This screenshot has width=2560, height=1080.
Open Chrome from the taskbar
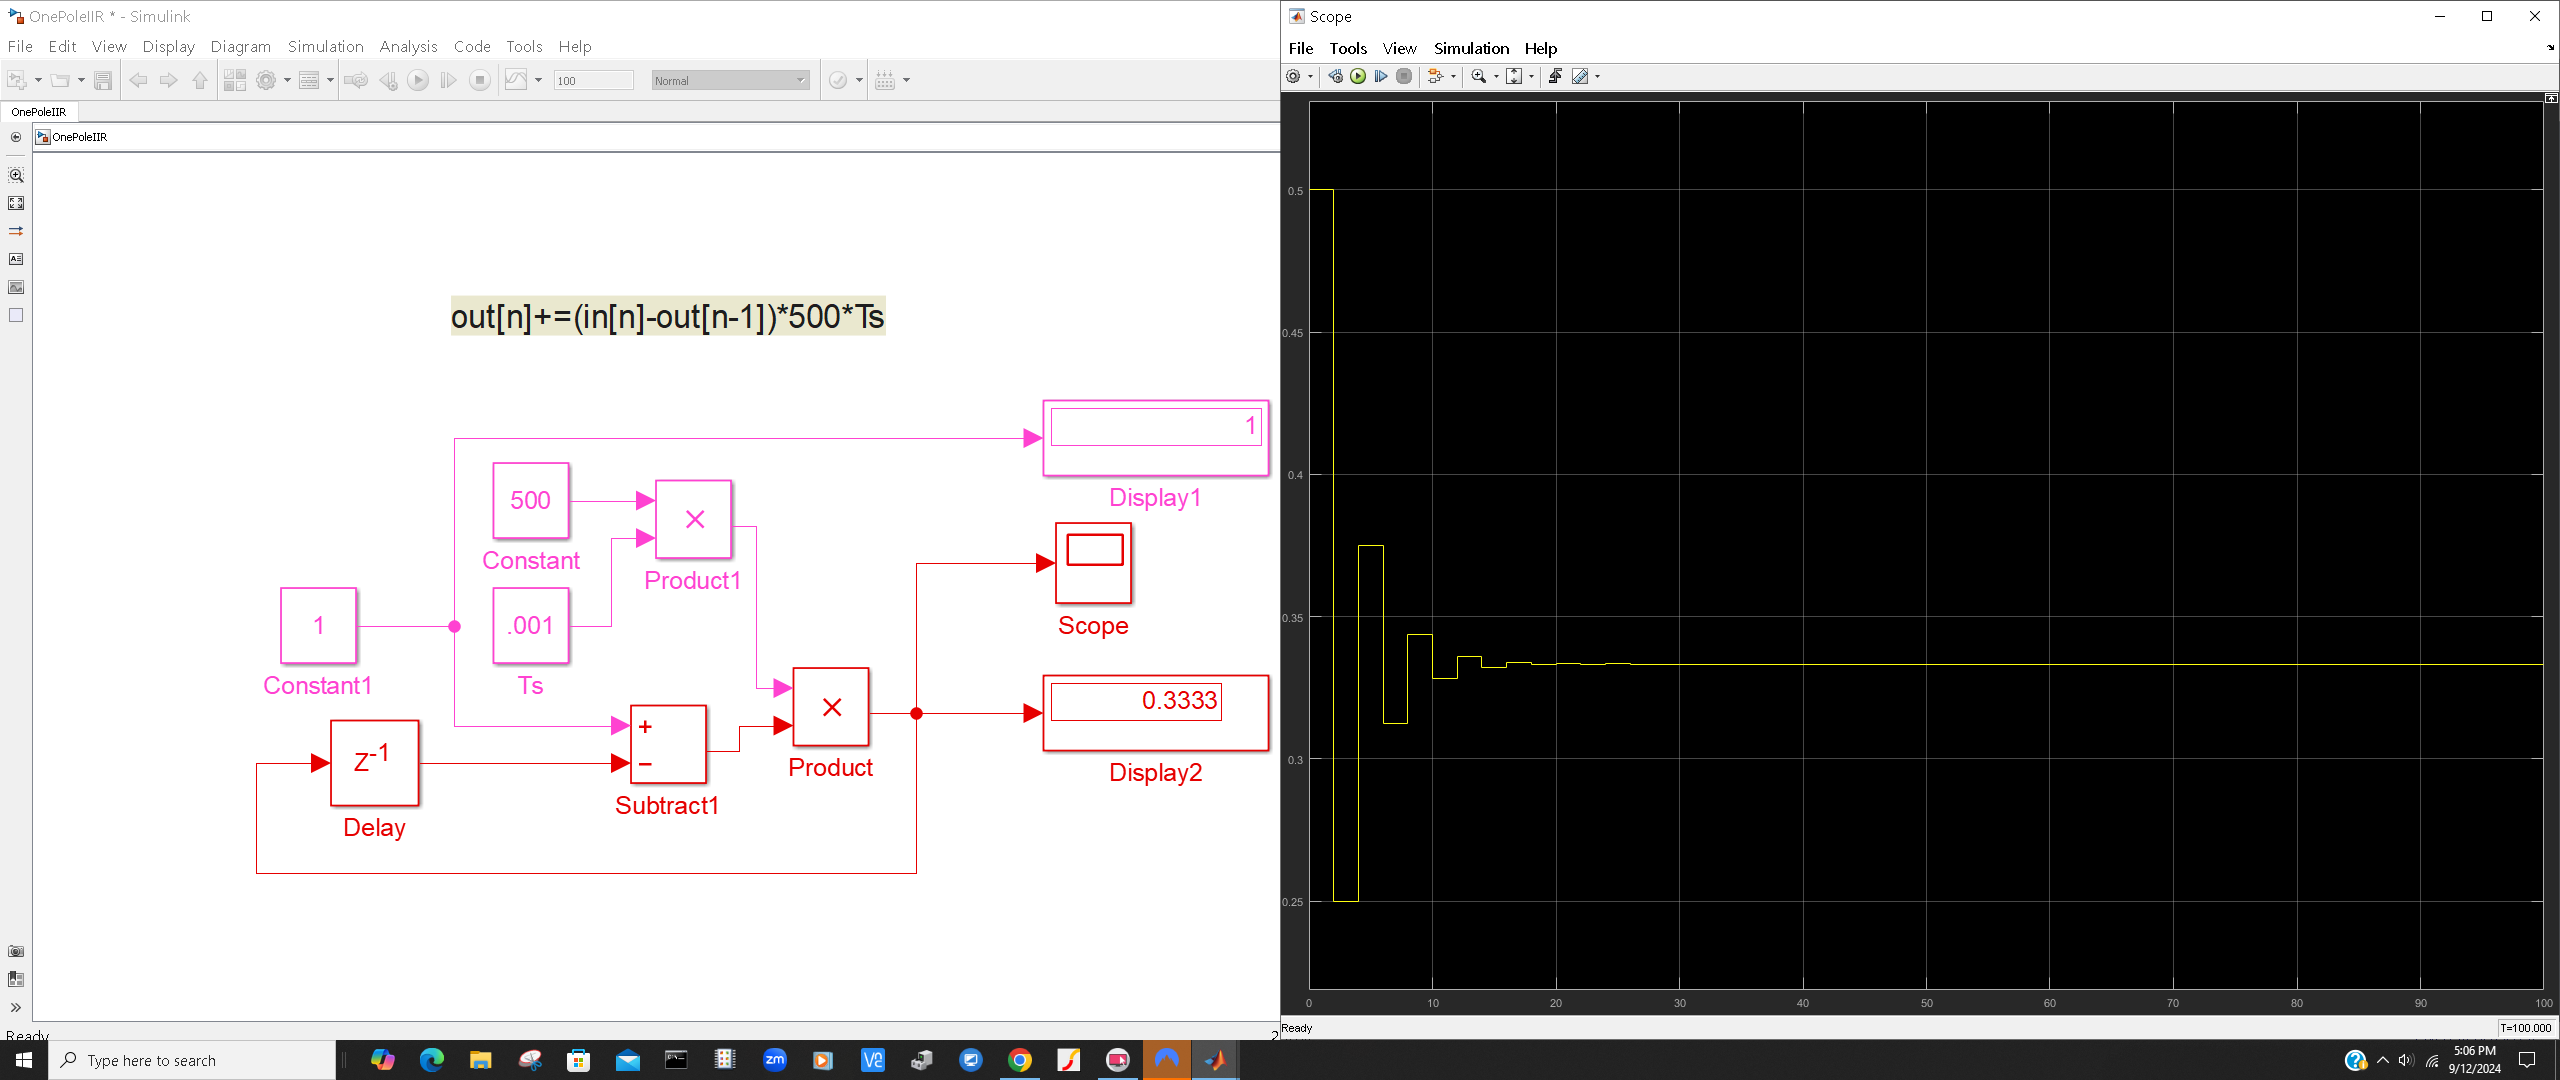click(1019, 1060)
